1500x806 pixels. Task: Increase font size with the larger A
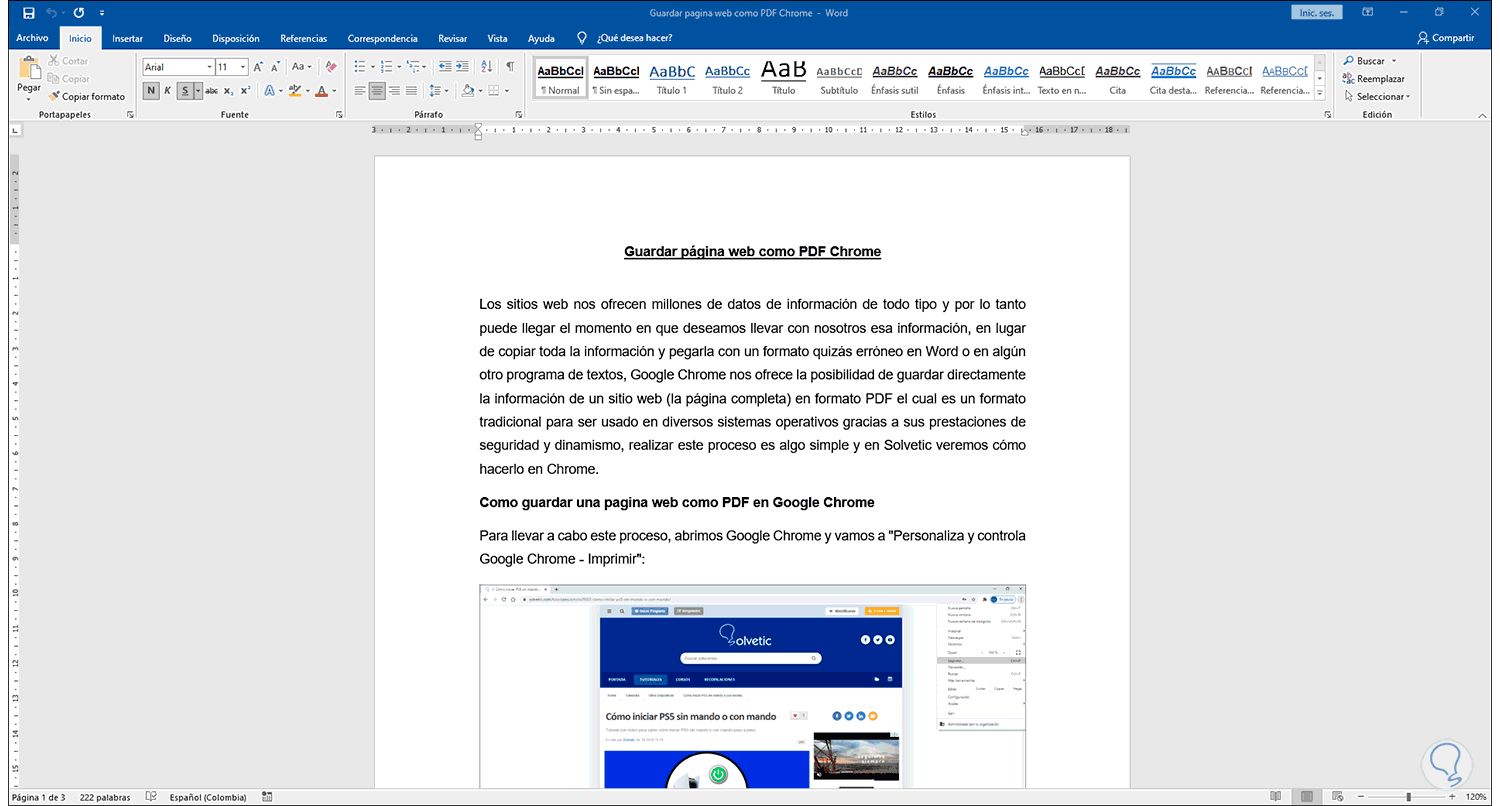258,67
